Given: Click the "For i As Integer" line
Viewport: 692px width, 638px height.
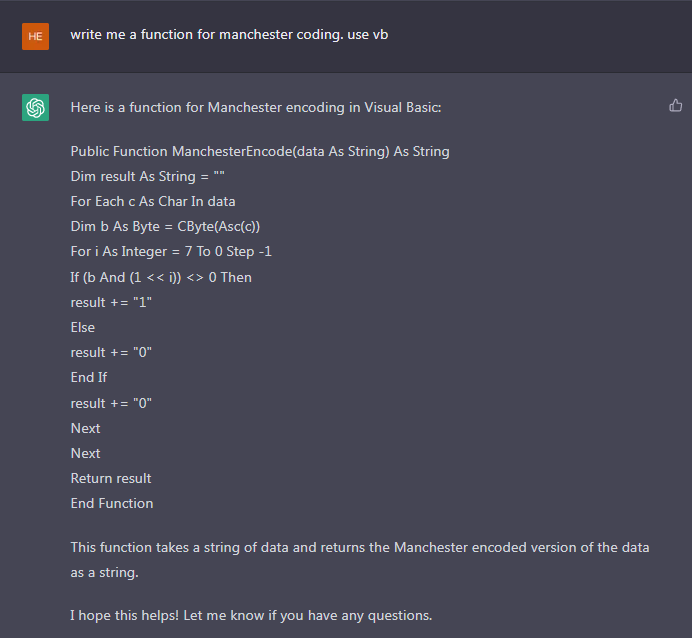Looking at the screenshot, I should pyautogui.click(x=170, y=252).
